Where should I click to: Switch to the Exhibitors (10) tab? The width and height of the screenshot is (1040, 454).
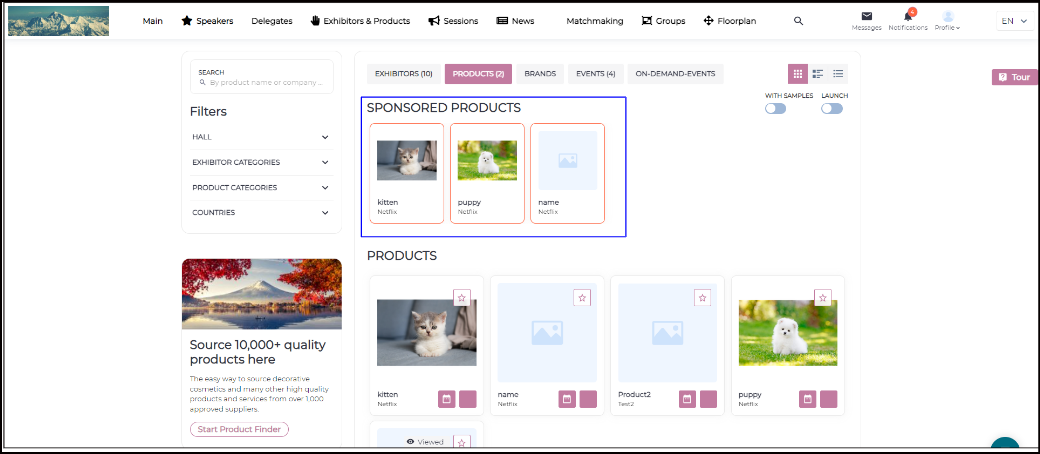(403, 74)
